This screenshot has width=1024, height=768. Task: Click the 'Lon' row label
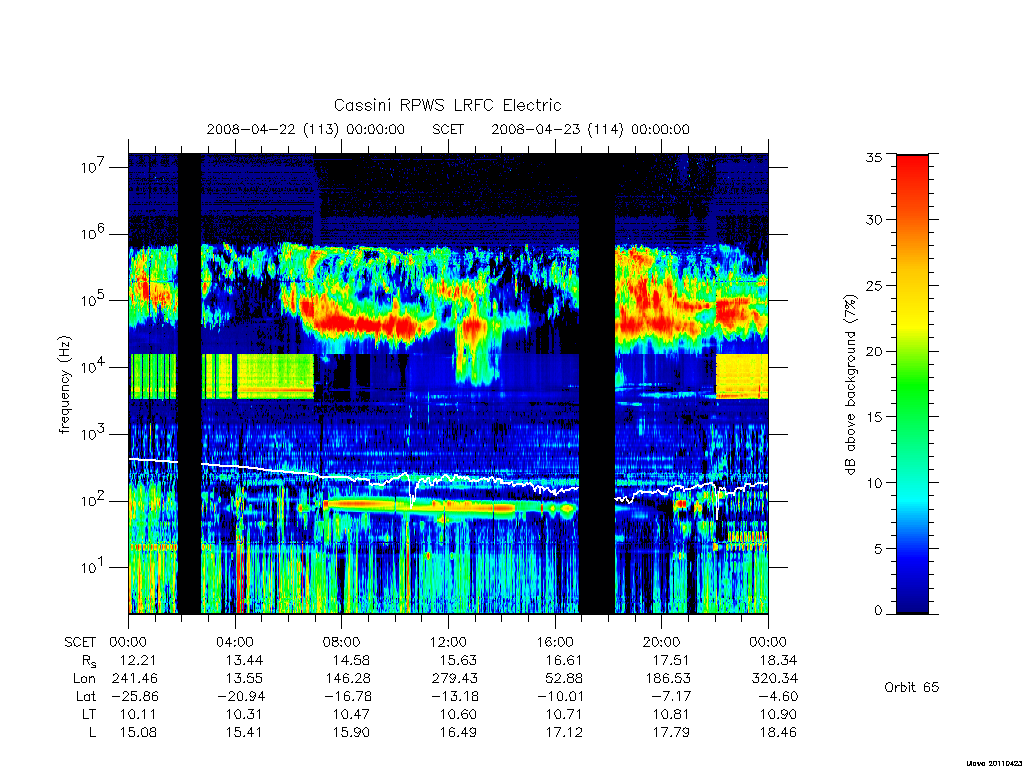(x=84, y=679)
